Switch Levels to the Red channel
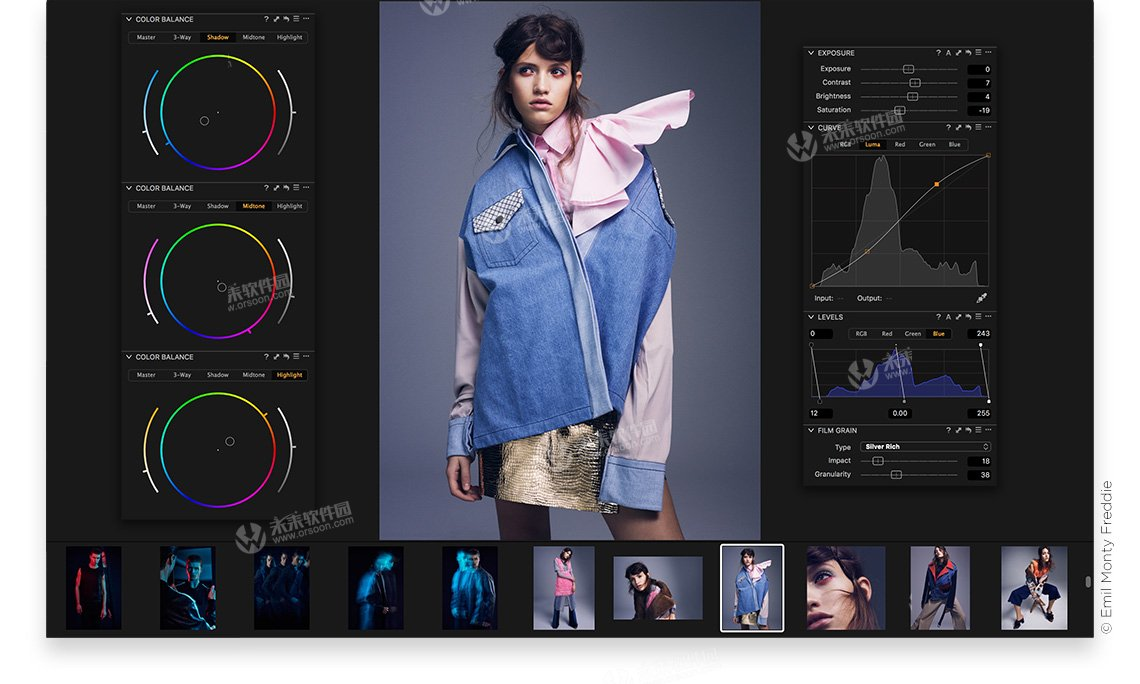Viewport: 1140px width, 684px height. point(887,334)
